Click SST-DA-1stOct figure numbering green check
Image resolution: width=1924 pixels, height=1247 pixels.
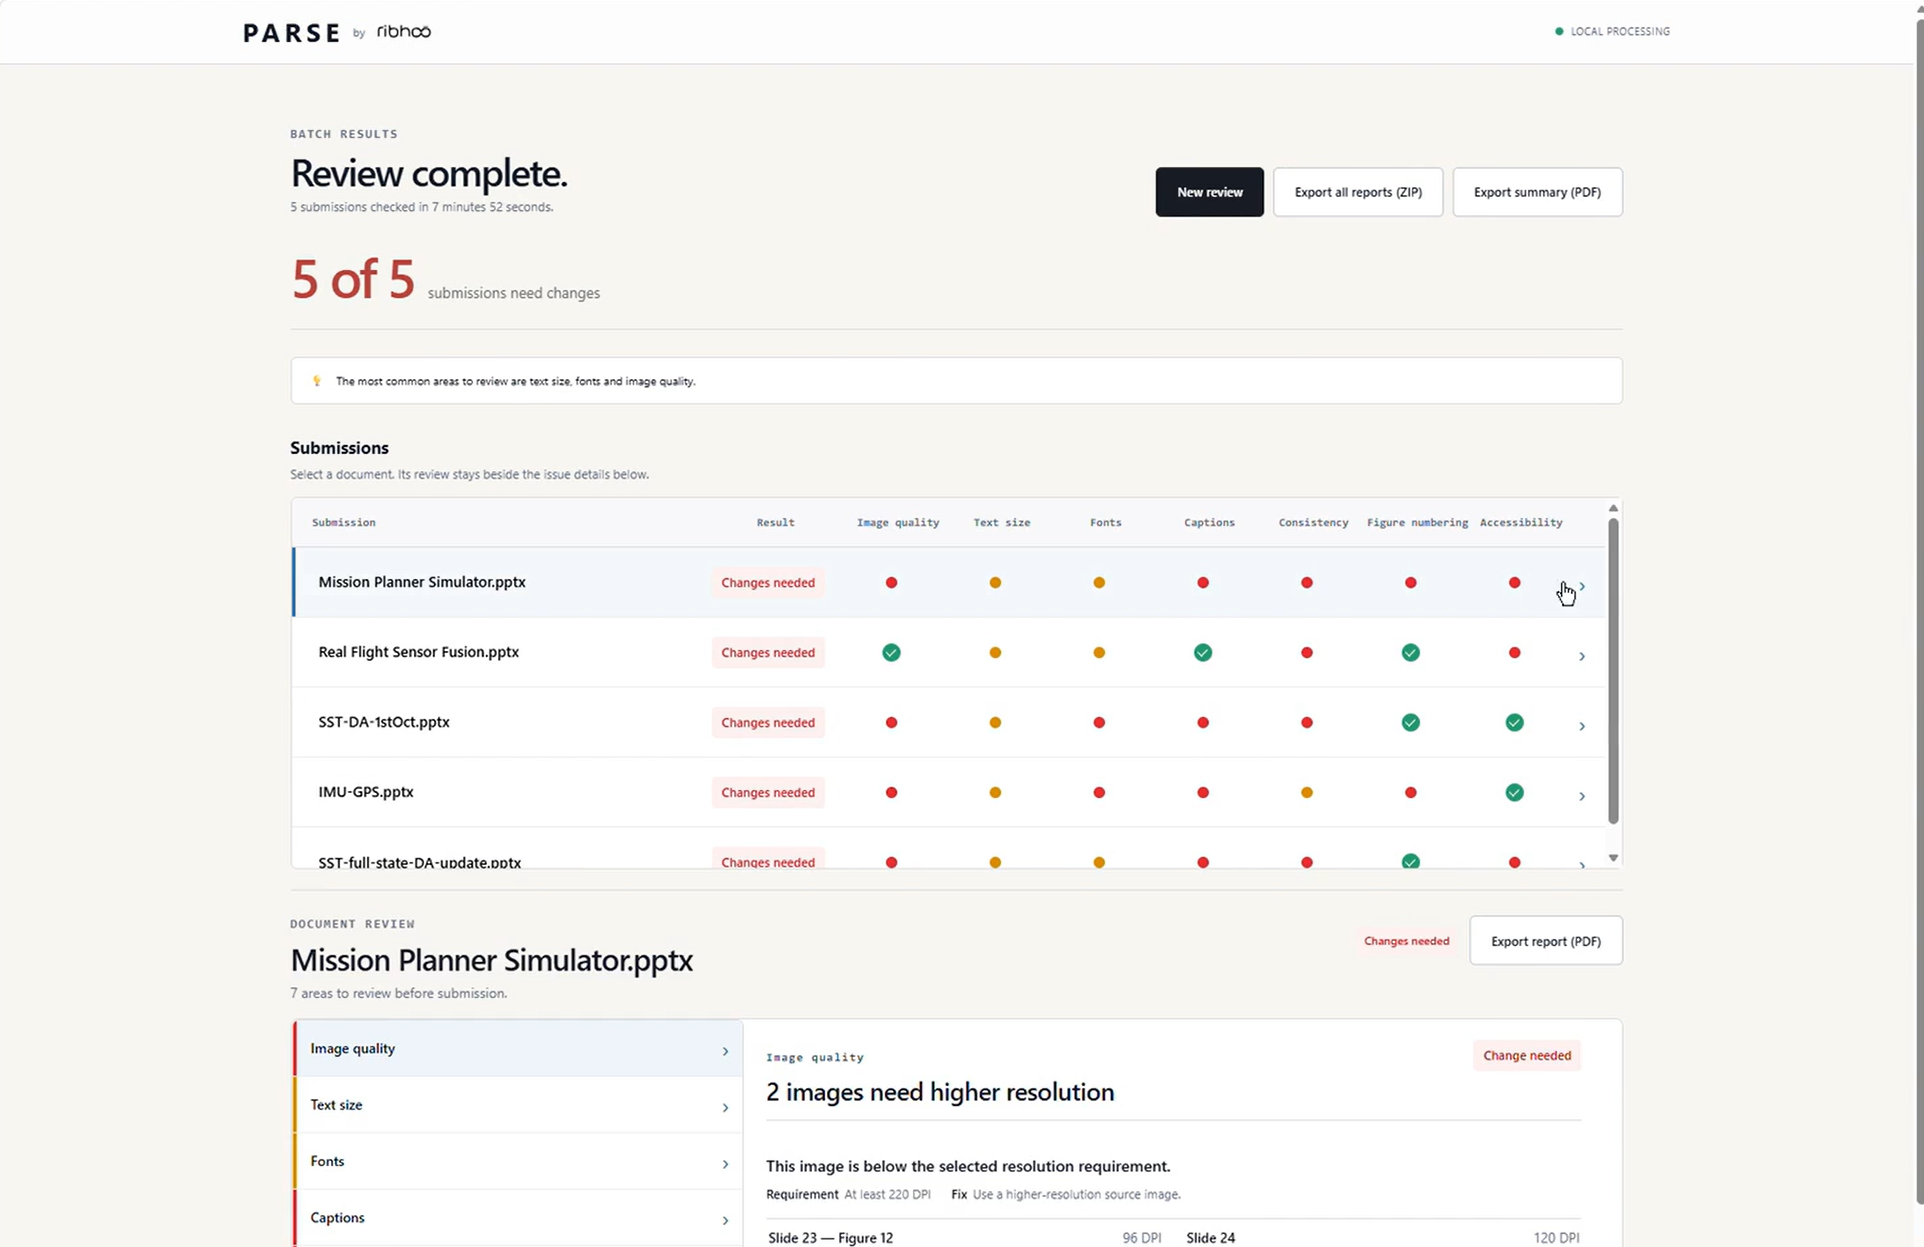click(x=1411, y=723)
